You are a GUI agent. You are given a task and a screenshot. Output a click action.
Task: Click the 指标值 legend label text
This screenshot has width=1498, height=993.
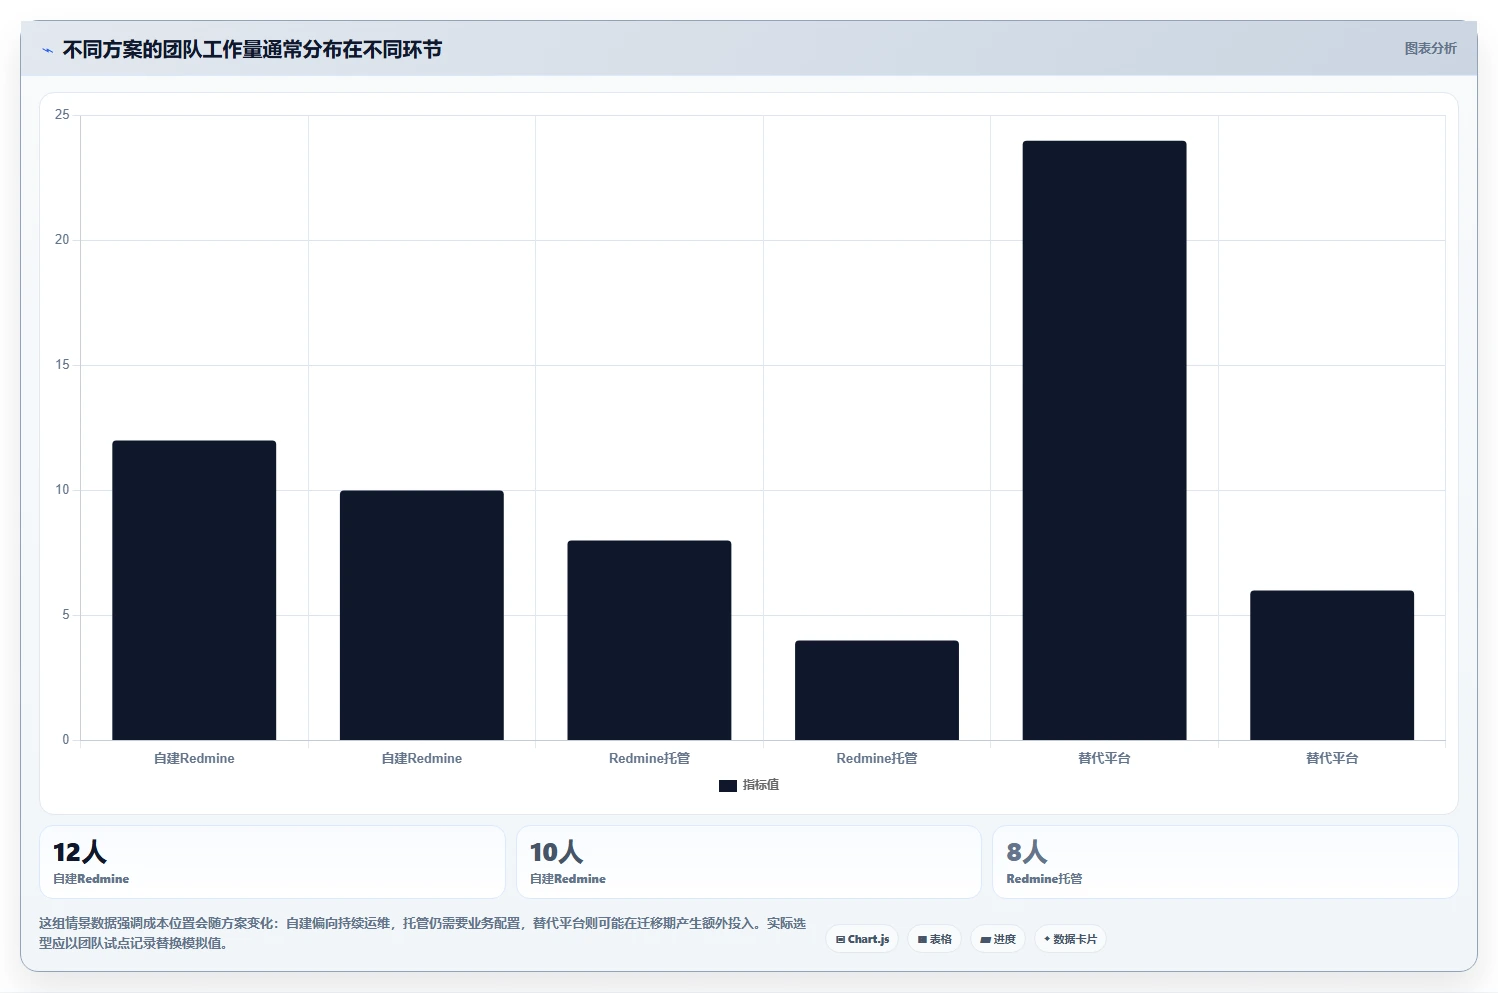pyautogui.click(x=761, y=785)
